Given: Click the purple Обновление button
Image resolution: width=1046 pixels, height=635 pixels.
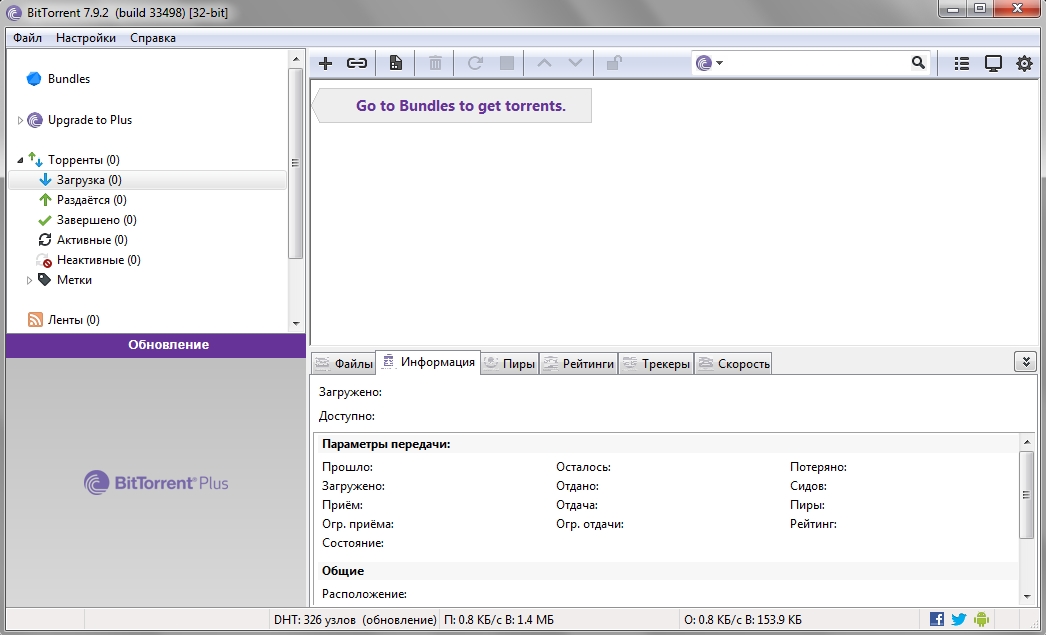Looking at the screenshot, I should point(155,345).
